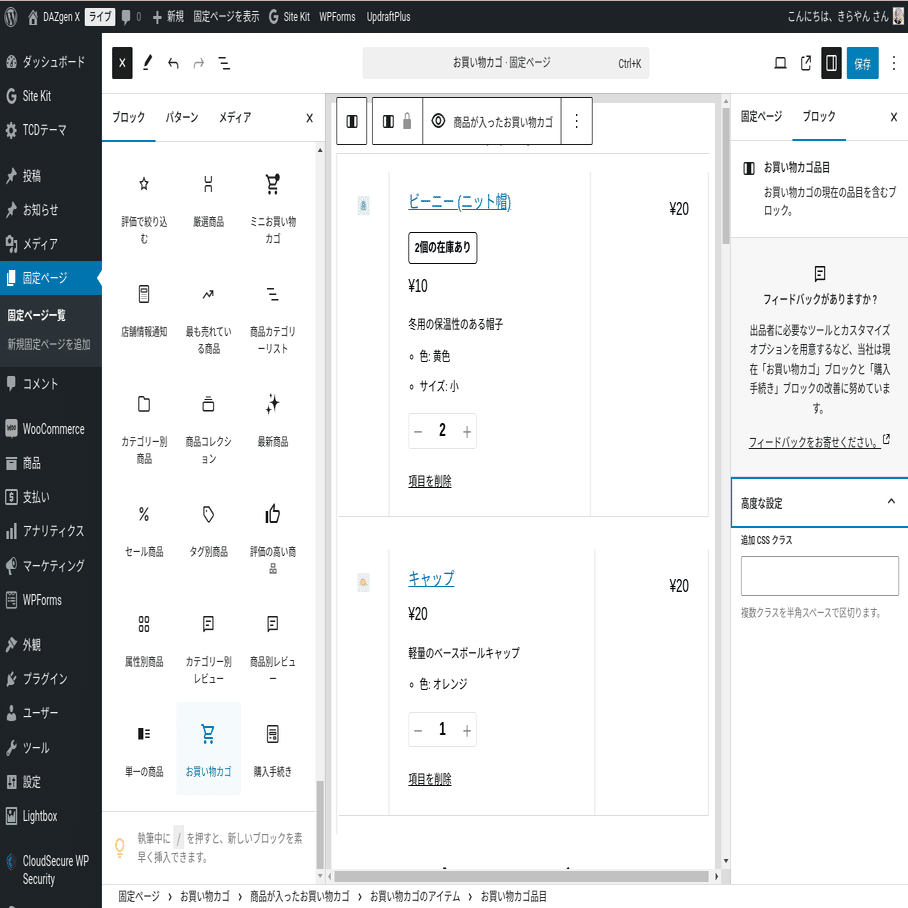Viewport: 908px width, 908px height.
Task: Select the 購入手続き block icon
Action: pos(271,735)
